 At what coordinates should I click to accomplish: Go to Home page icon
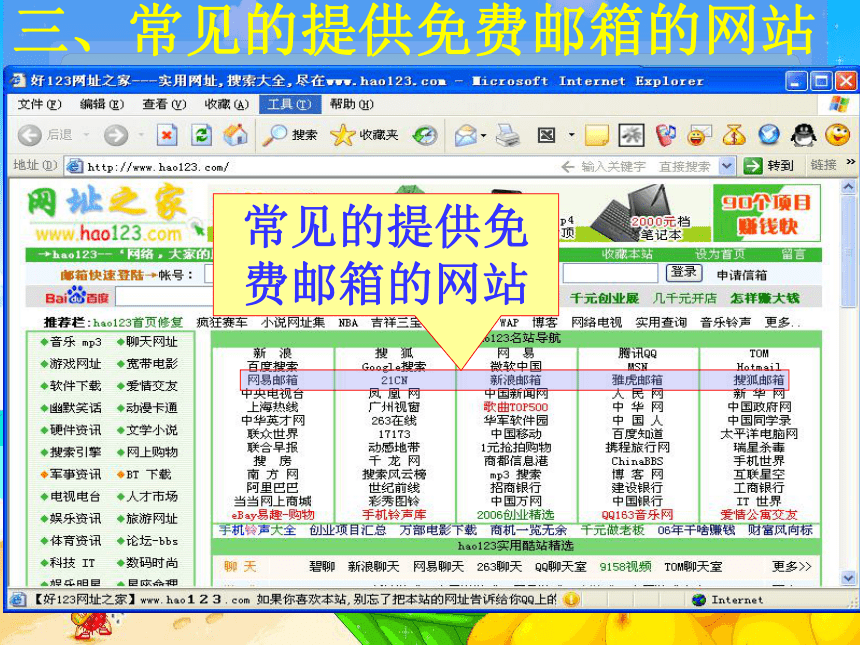(x=235, y=135)
